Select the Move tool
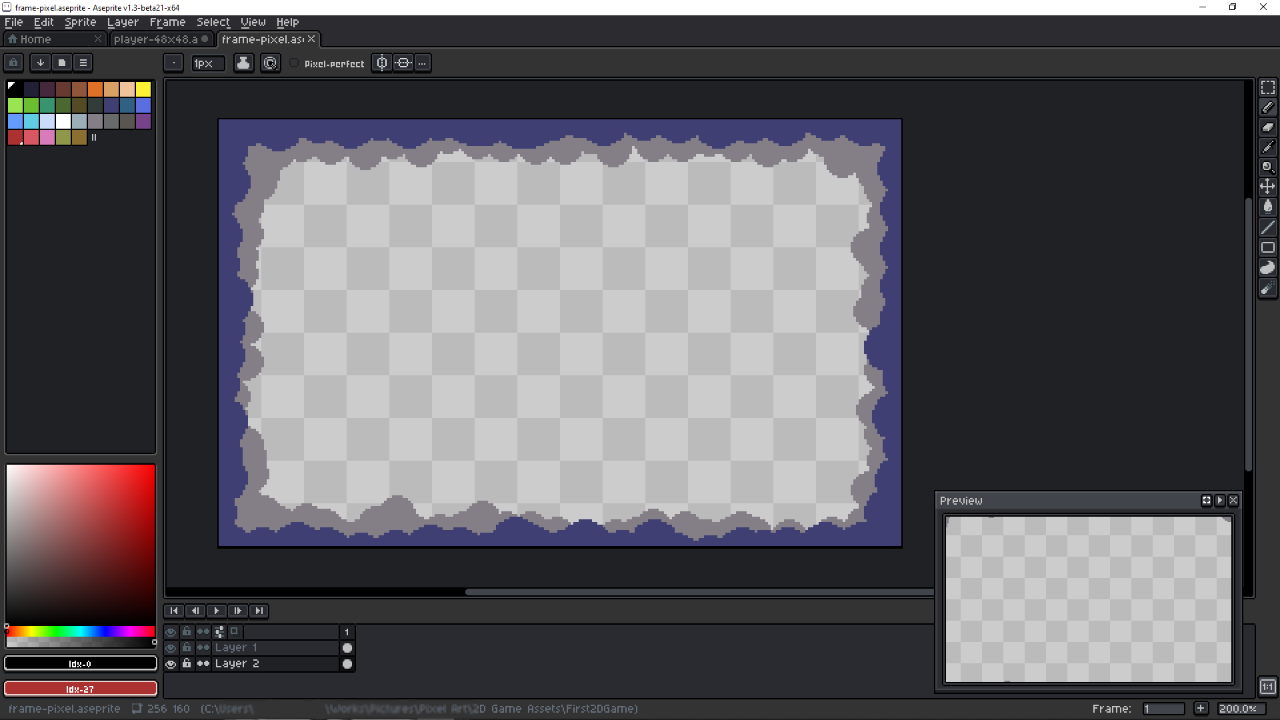The height and width of the screenshot is (720, 1280). coord(1267,187)
